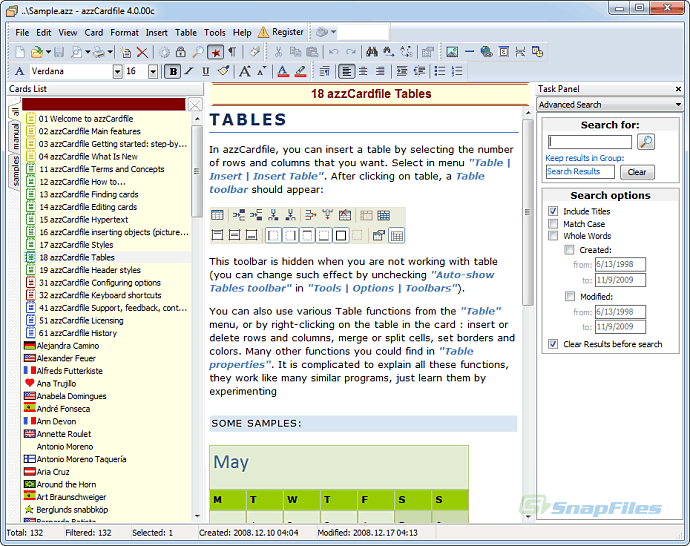
Task: Close the Task Panel with the X
Action: click(678, 89)
